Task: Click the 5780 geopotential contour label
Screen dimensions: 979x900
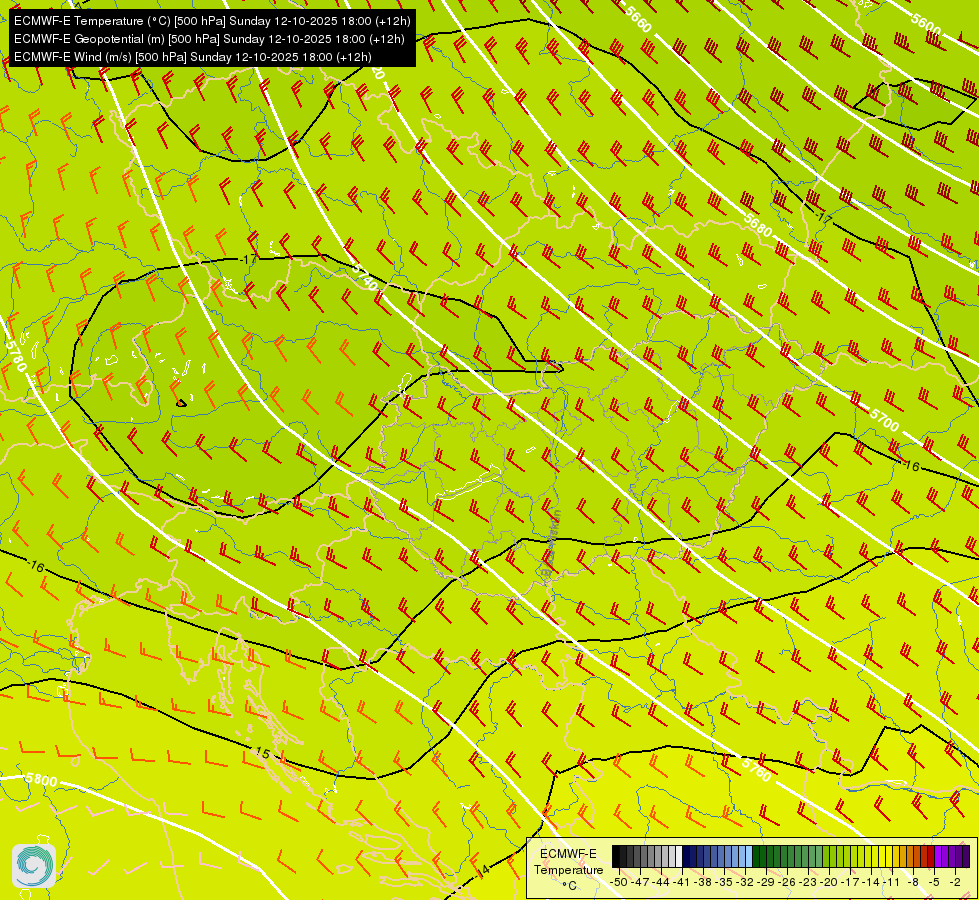Action: coord(16,355)
